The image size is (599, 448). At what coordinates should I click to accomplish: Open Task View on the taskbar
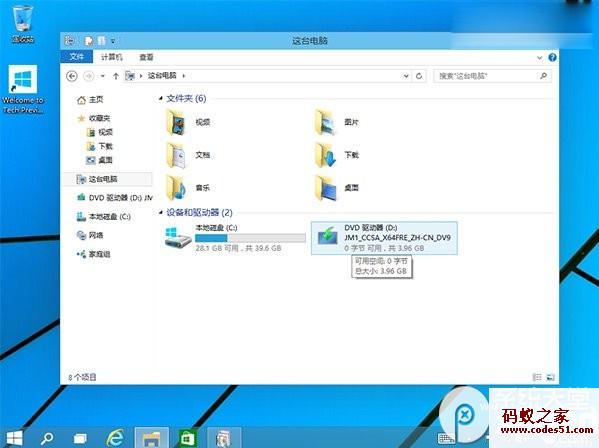click(80, 438)
